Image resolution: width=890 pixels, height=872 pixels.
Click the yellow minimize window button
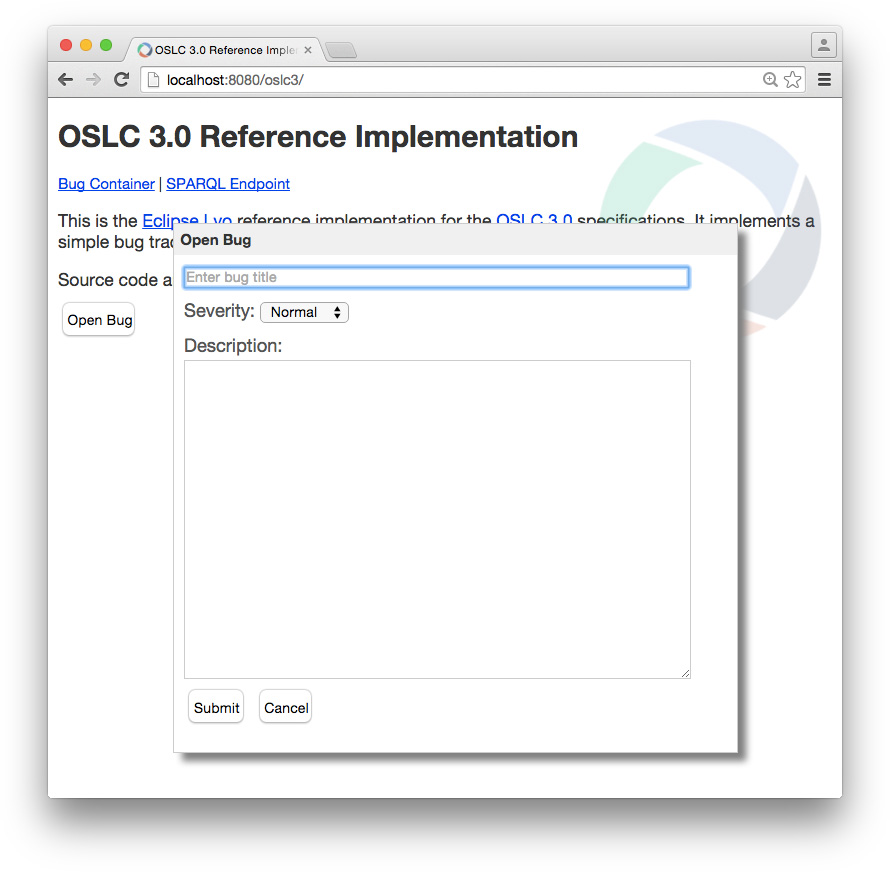[86, 45]
